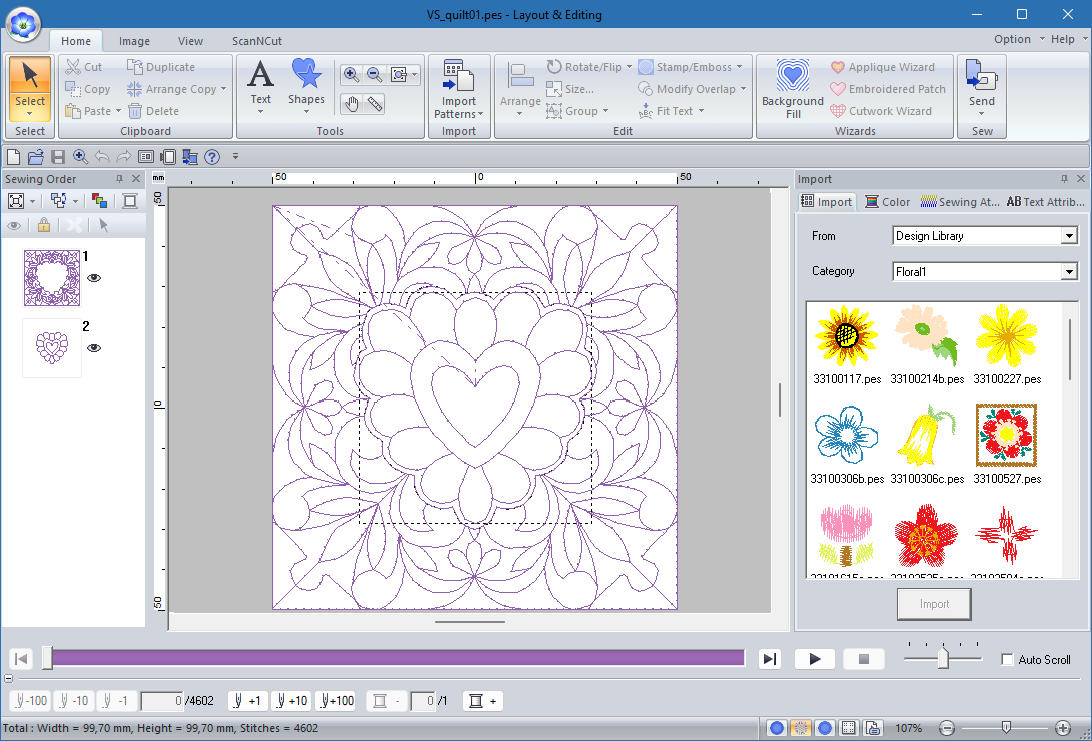
Task: Select the Pan hand tool
Action: (352, 104)
